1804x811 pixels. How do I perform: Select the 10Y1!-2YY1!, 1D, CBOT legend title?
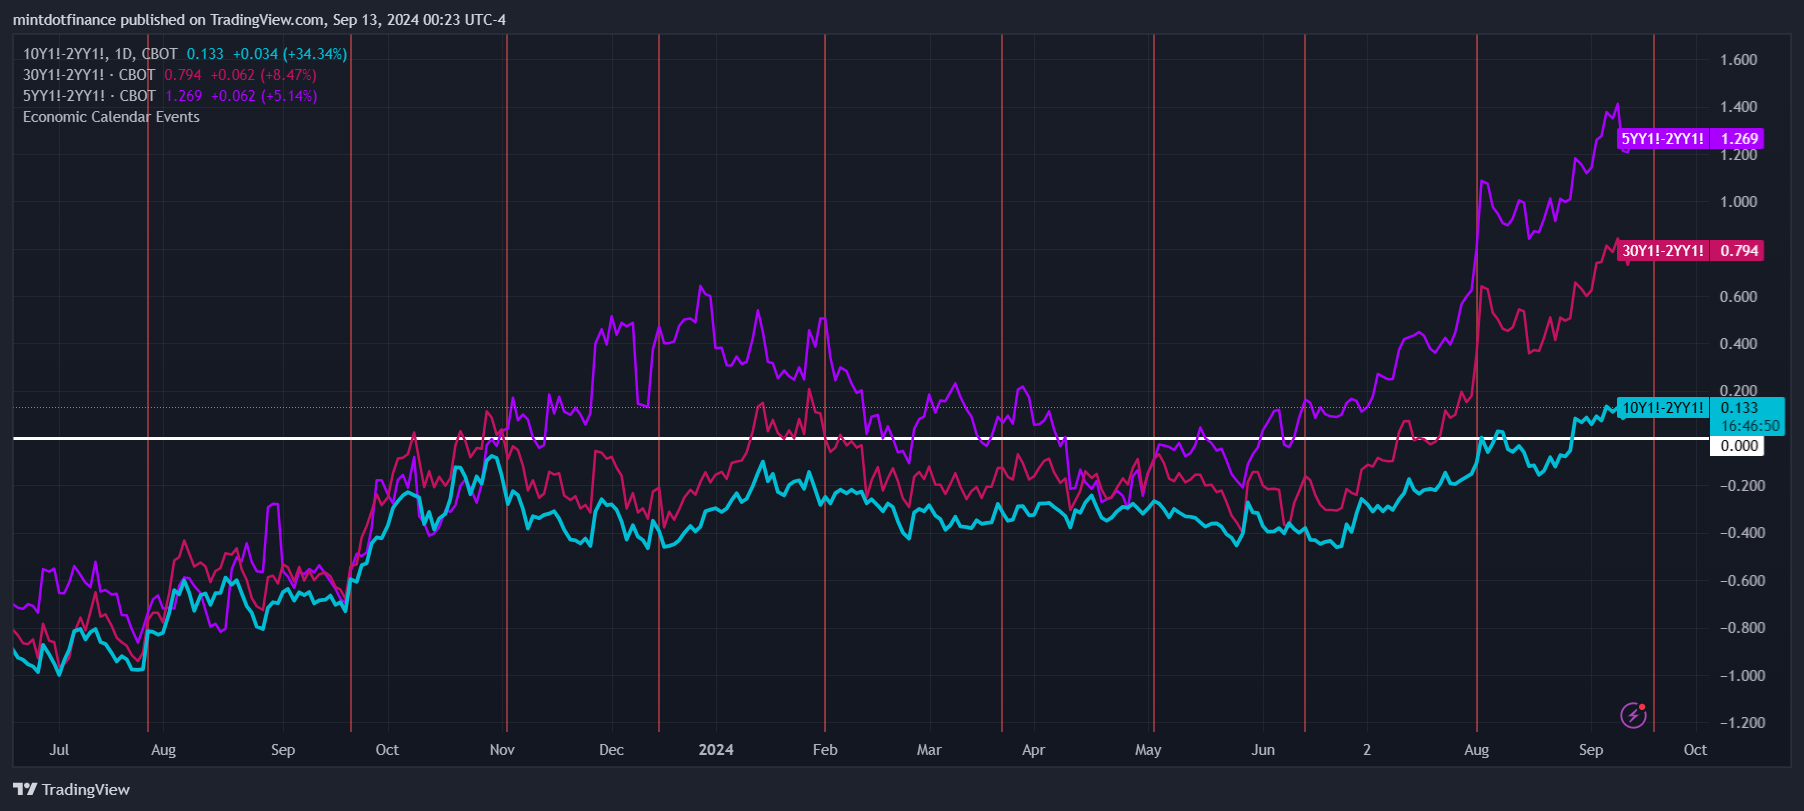[x=100, y=54]
